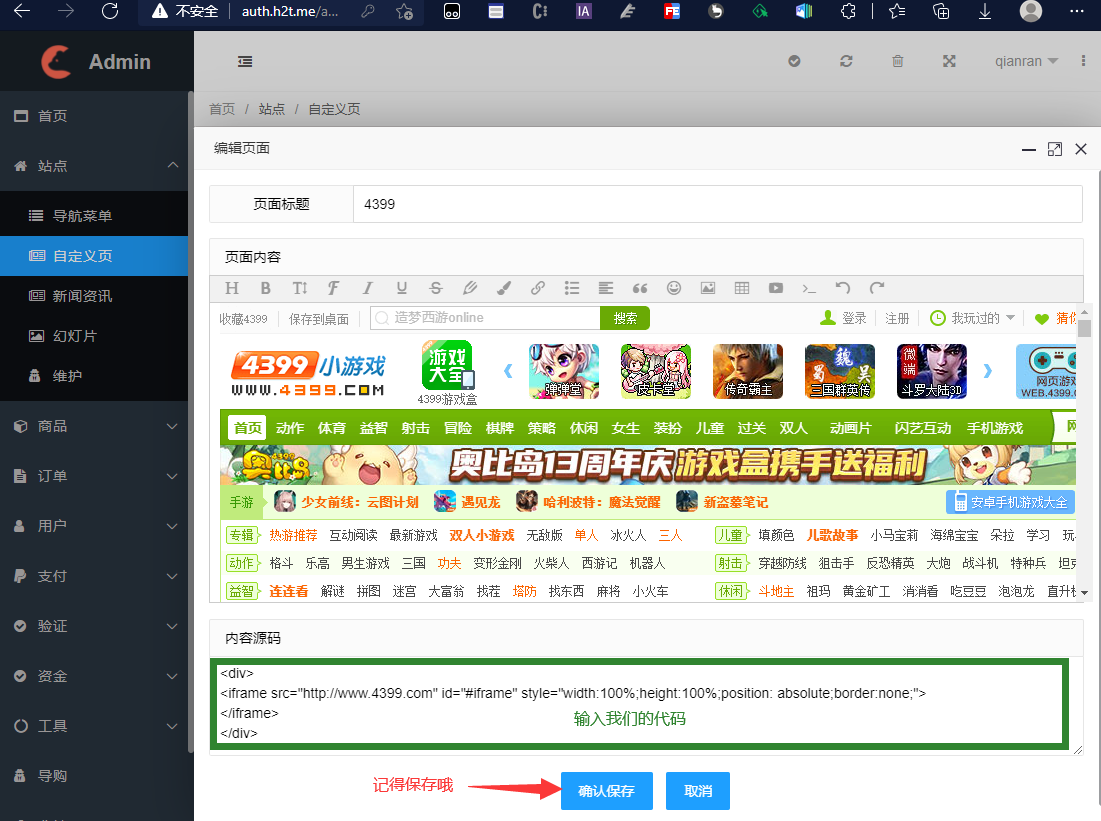Toggle fullscreen with the expand icon
1101x821 pixels.
[949, 61]
